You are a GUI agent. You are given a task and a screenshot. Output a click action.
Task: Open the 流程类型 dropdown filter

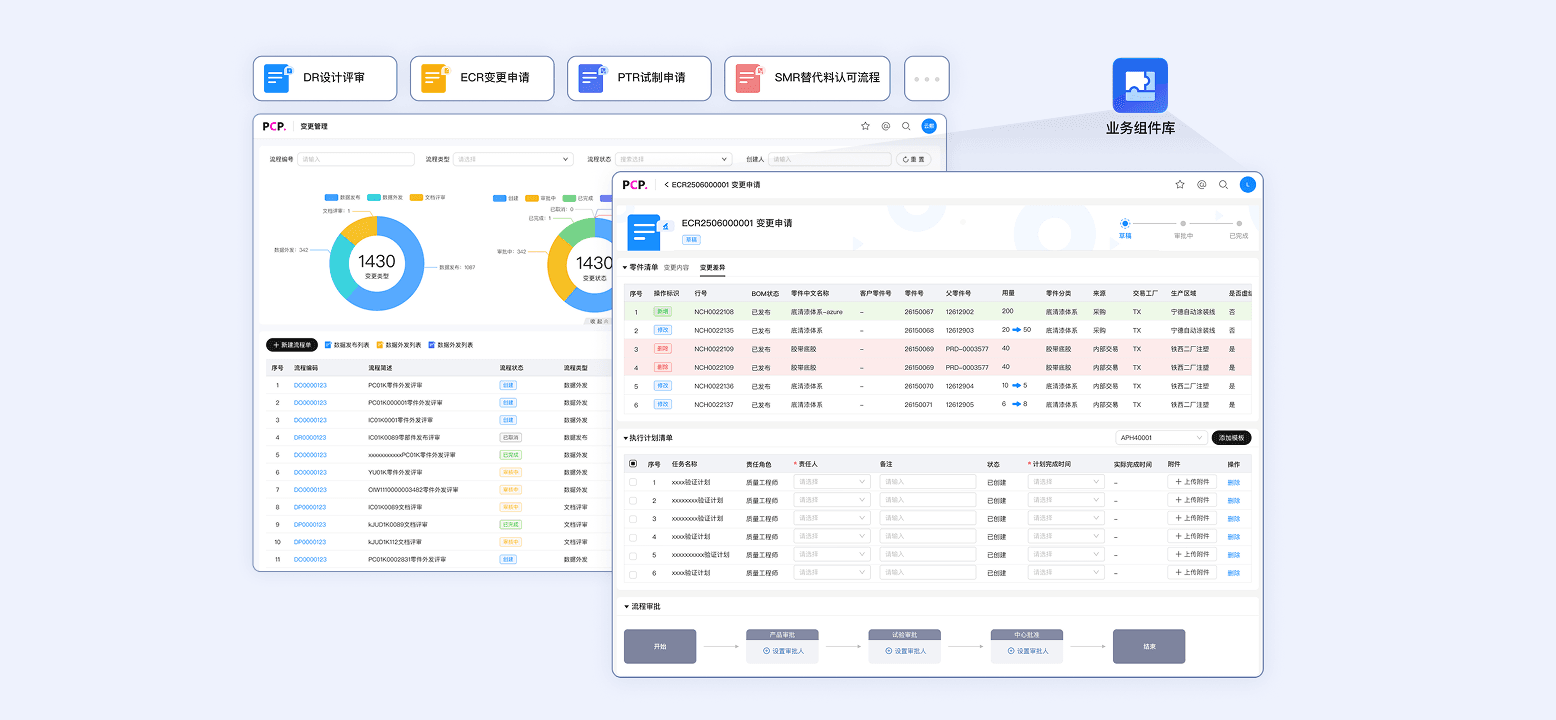tap(513, 159)
